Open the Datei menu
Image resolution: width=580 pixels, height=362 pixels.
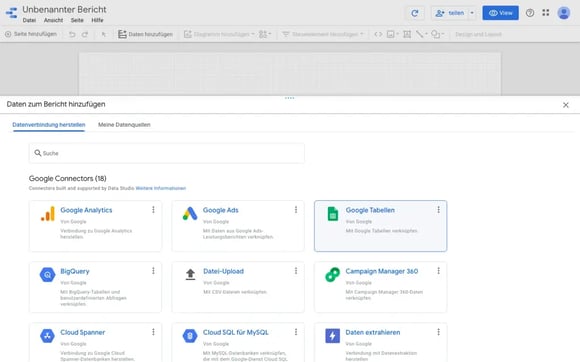tap(29, 20)
